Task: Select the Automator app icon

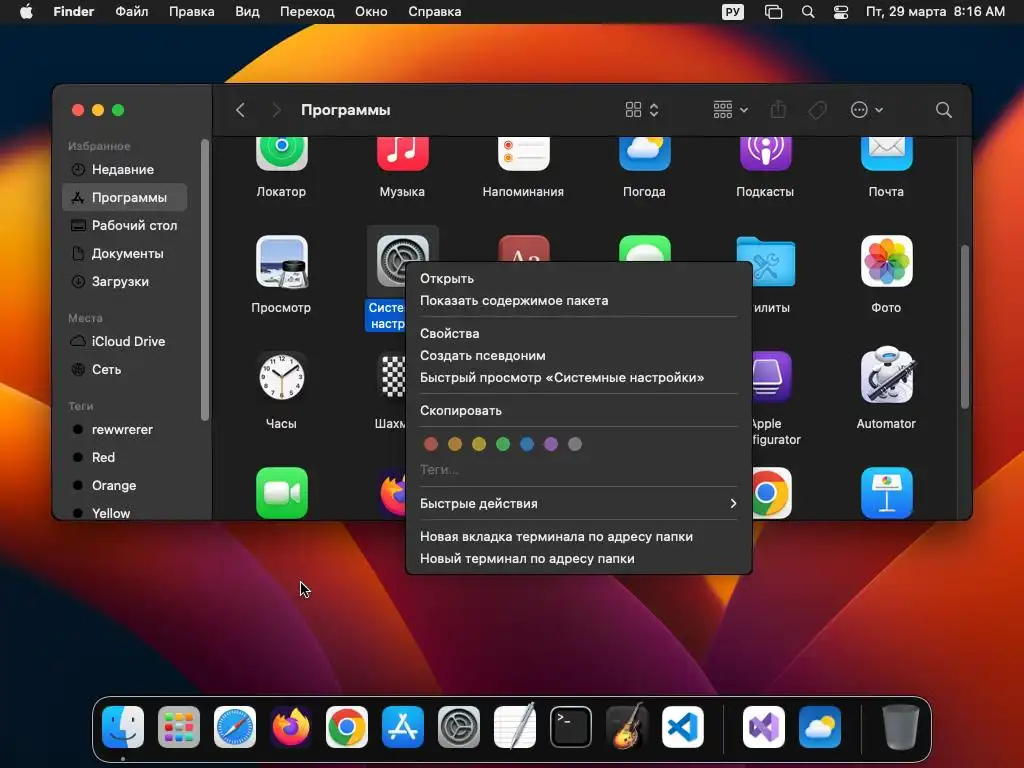Action: click(886, 376)
